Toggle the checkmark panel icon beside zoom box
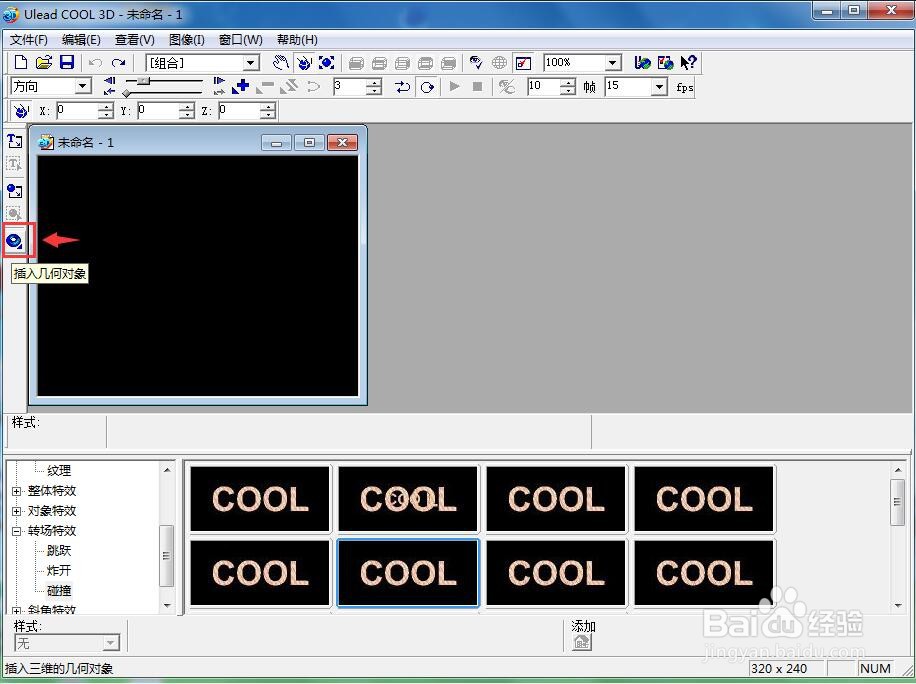 click(x=523, y=63)
